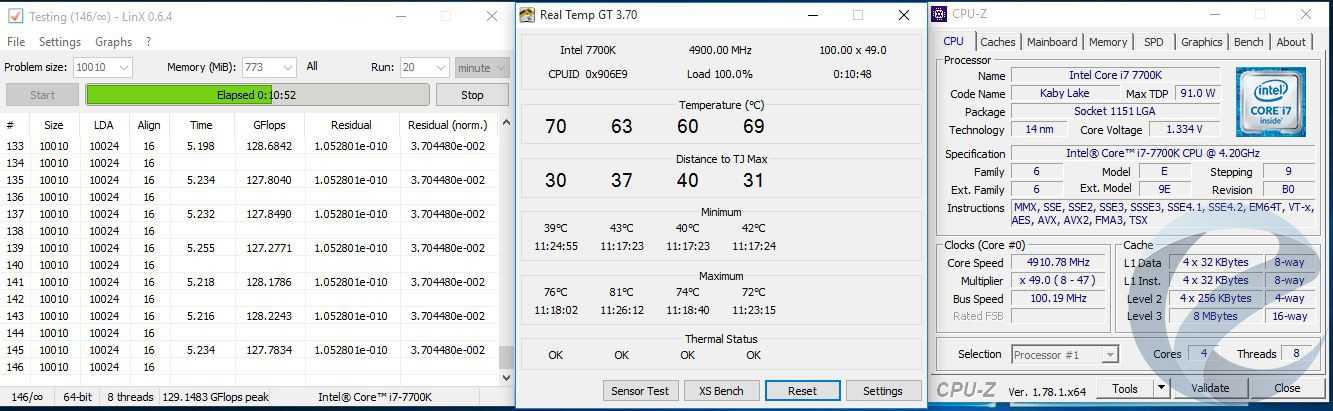Screen dimensions: 1333x411
Task: Expand the Memory (MiB) combo box
Action: [287, 67]
